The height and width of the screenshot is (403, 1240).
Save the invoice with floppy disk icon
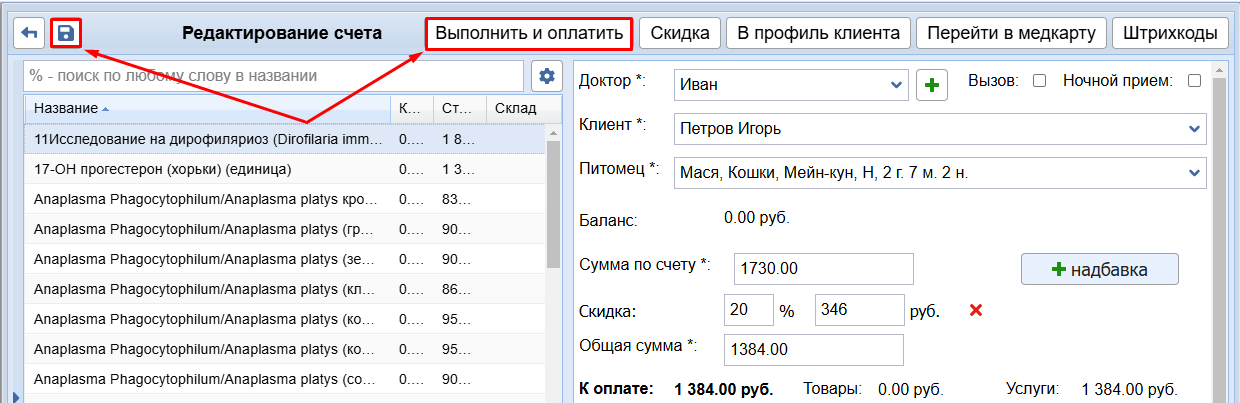(x=65, y=33)
